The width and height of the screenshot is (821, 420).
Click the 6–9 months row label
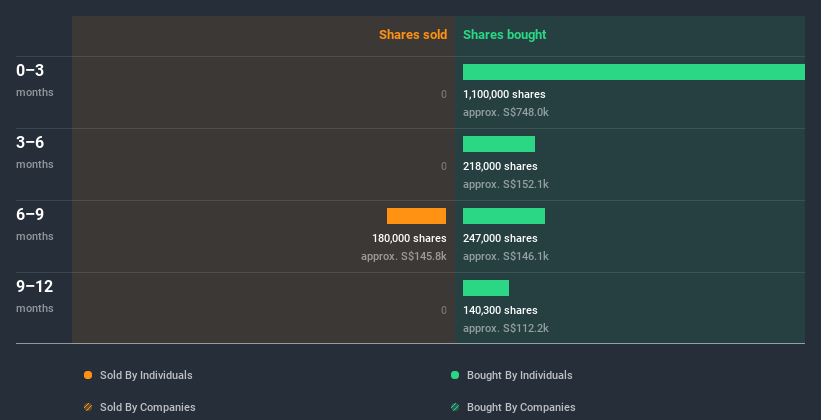coord(35,224)
